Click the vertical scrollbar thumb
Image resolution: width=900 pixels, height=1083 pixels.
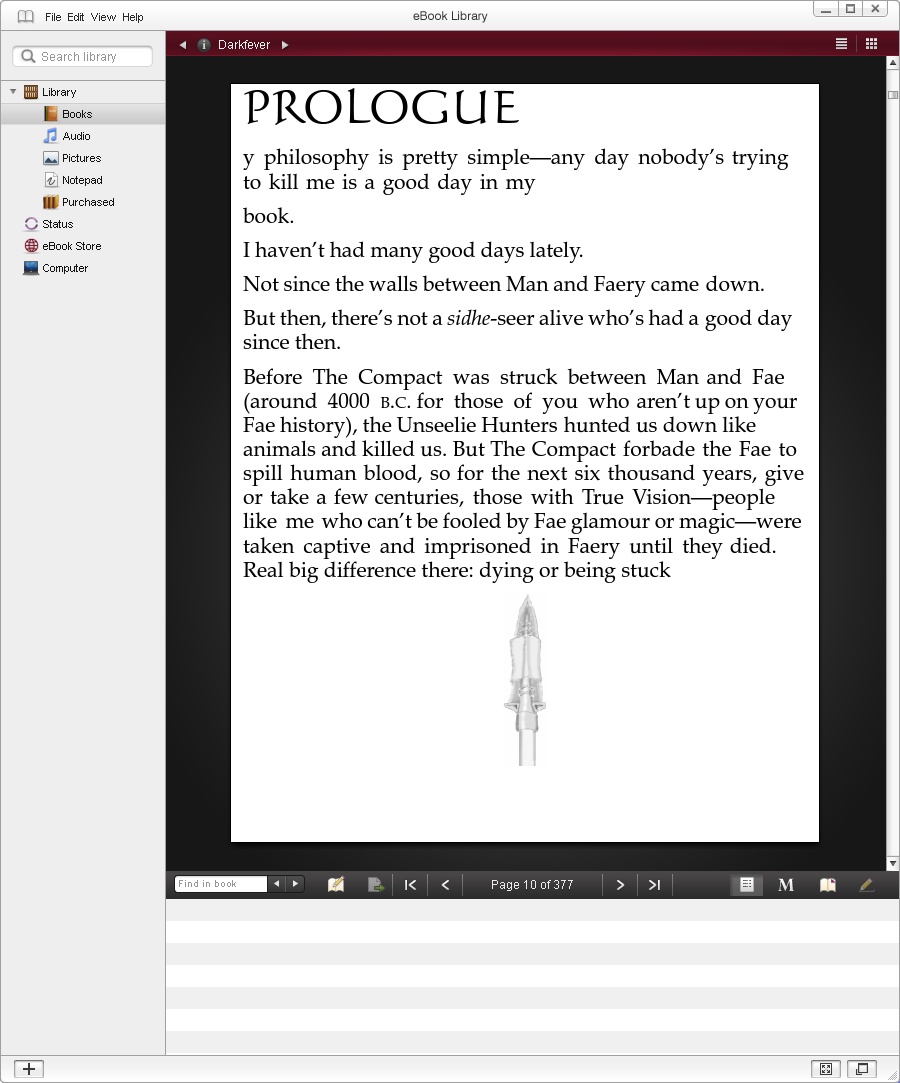click(892, 95)
